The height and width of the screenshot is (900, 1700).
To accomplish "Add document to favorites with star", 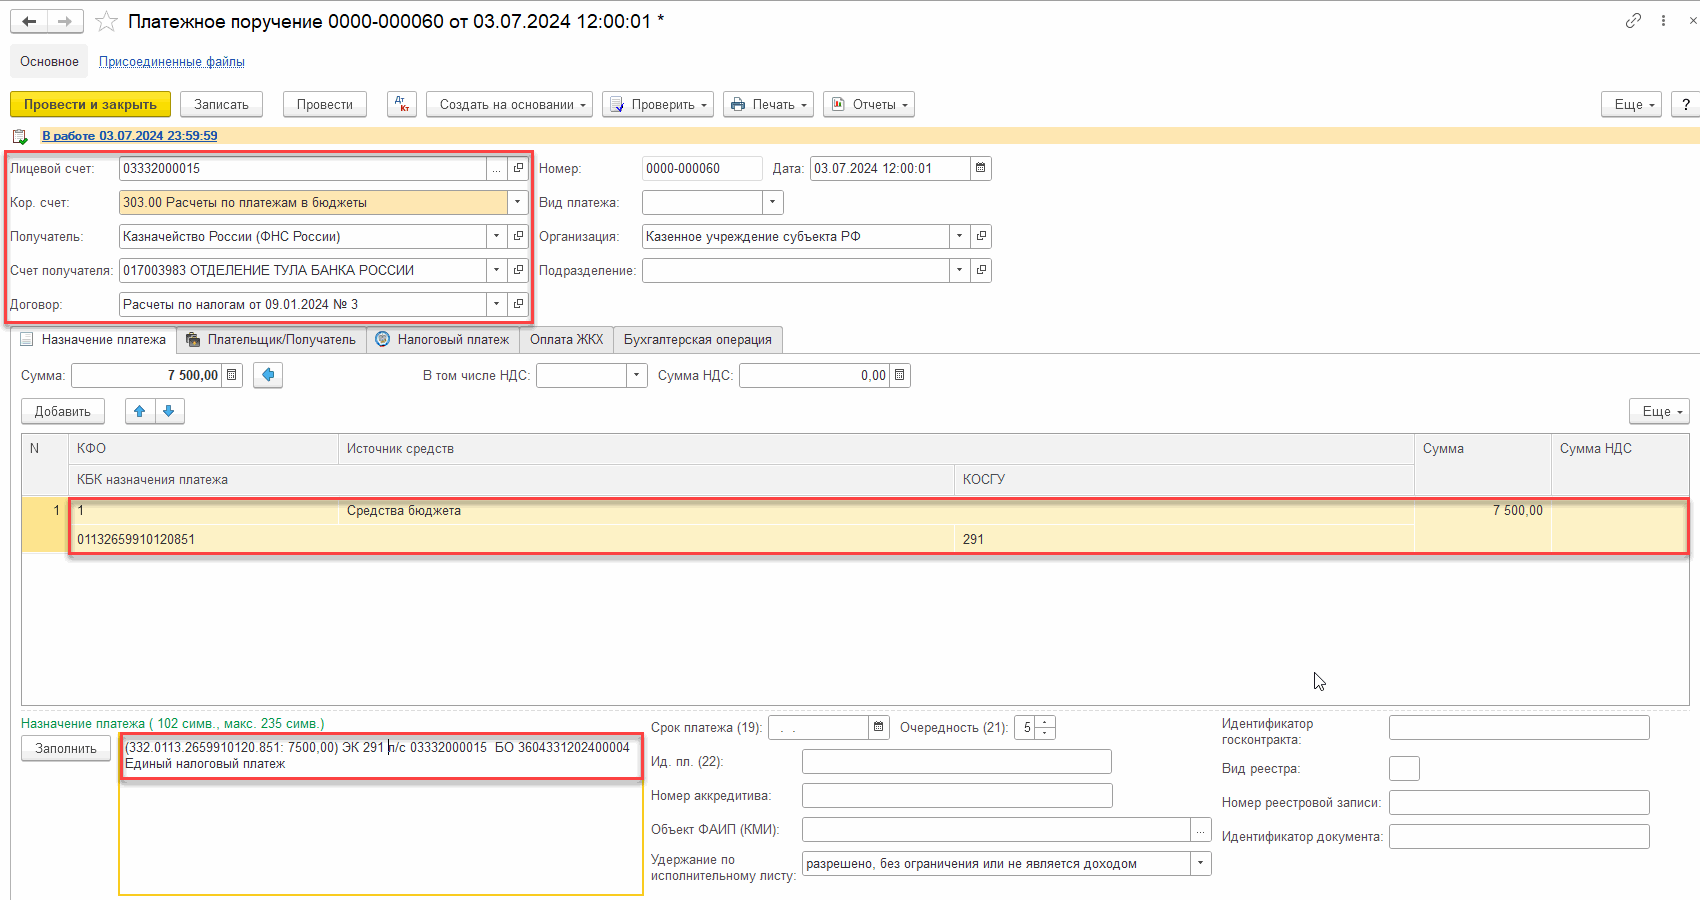I will pyautogui.click(x=106, y=21).
